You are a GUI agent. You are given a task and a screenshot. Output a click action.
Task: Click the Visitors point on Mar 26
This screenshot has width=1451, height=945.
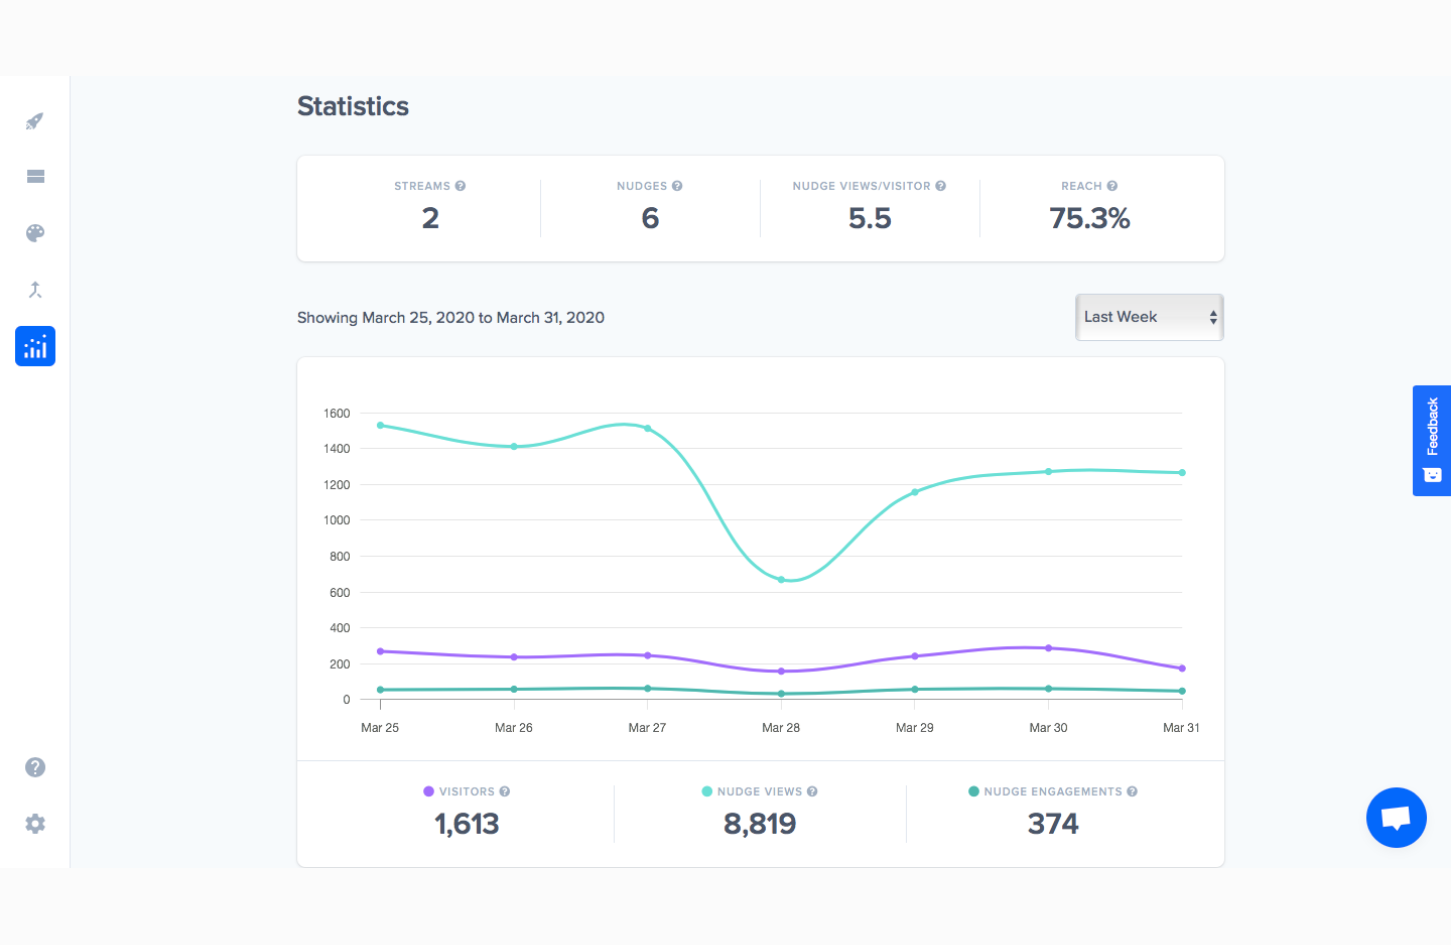pos(514,657)
